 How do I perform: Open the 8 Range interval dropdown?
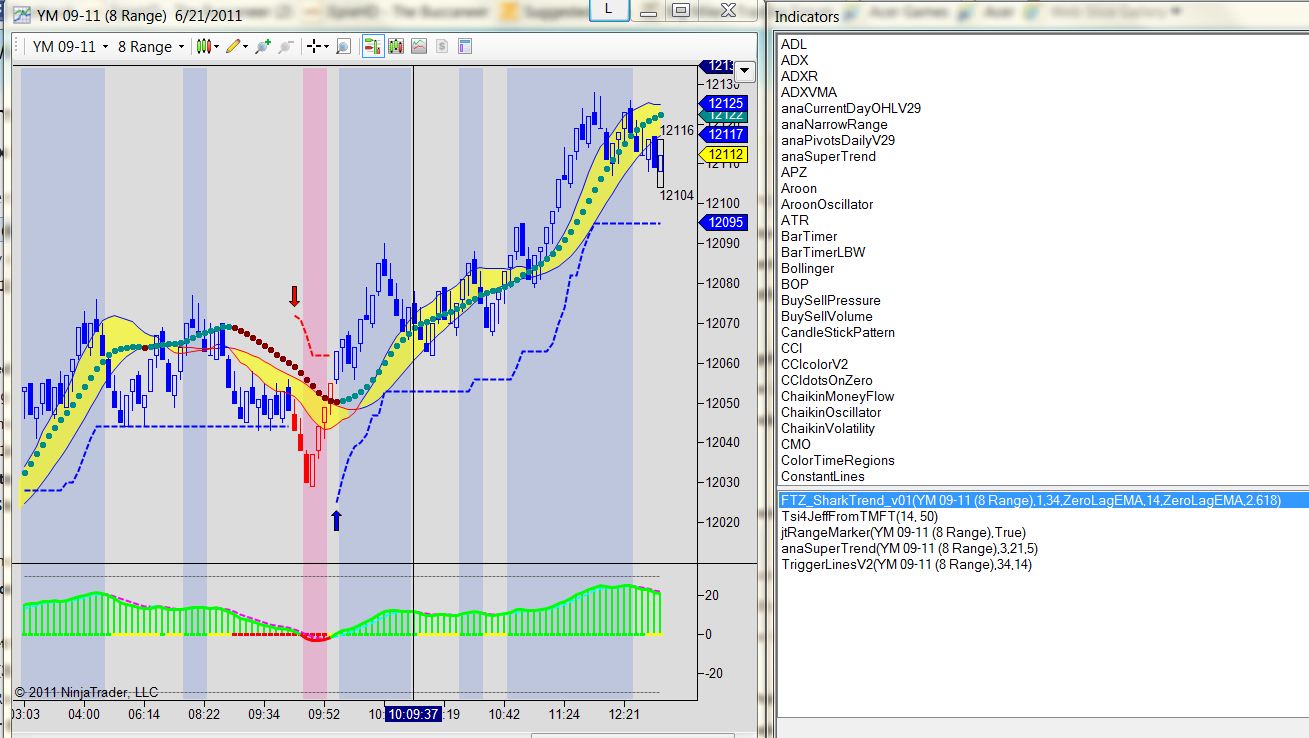point(151,46)
